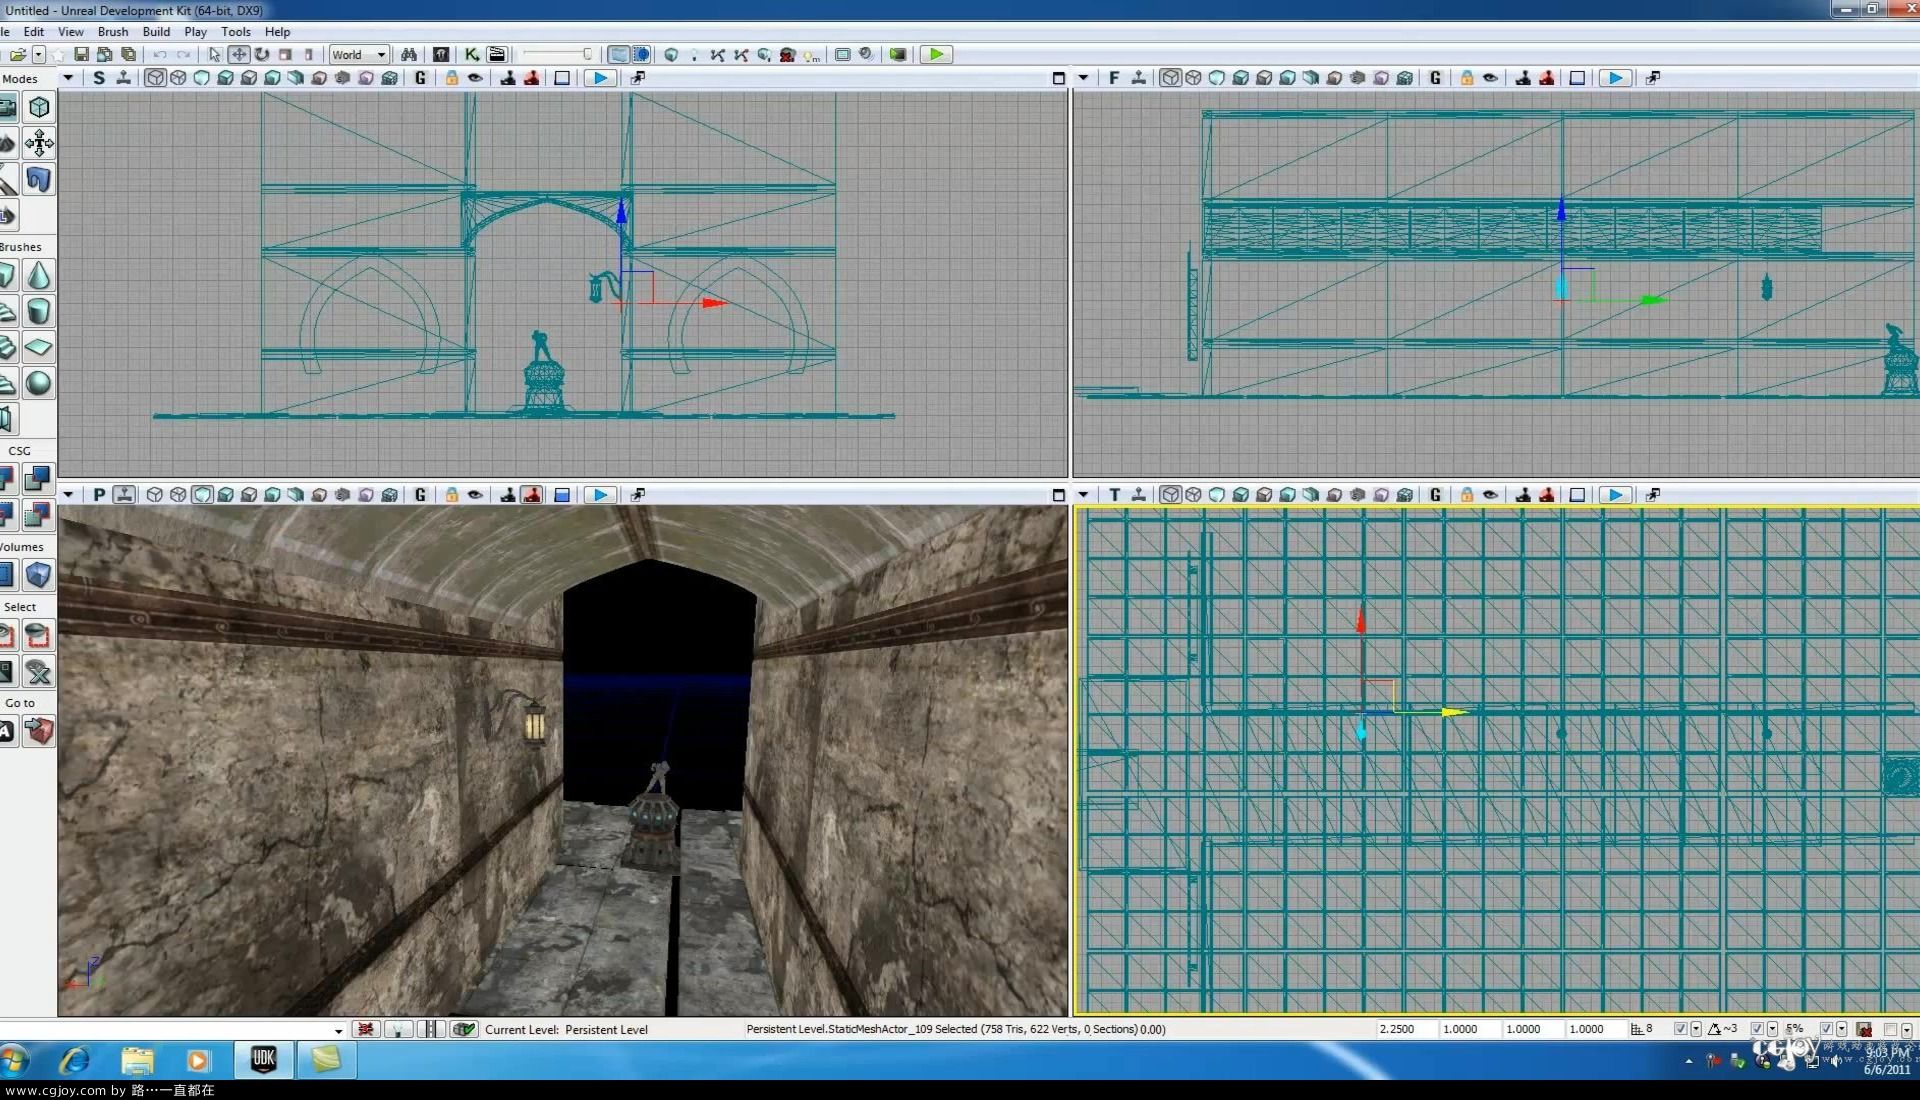Open the scale snap percentage dropdown
This screenshot has height=1100, width=1920.
[1841, 1029]
